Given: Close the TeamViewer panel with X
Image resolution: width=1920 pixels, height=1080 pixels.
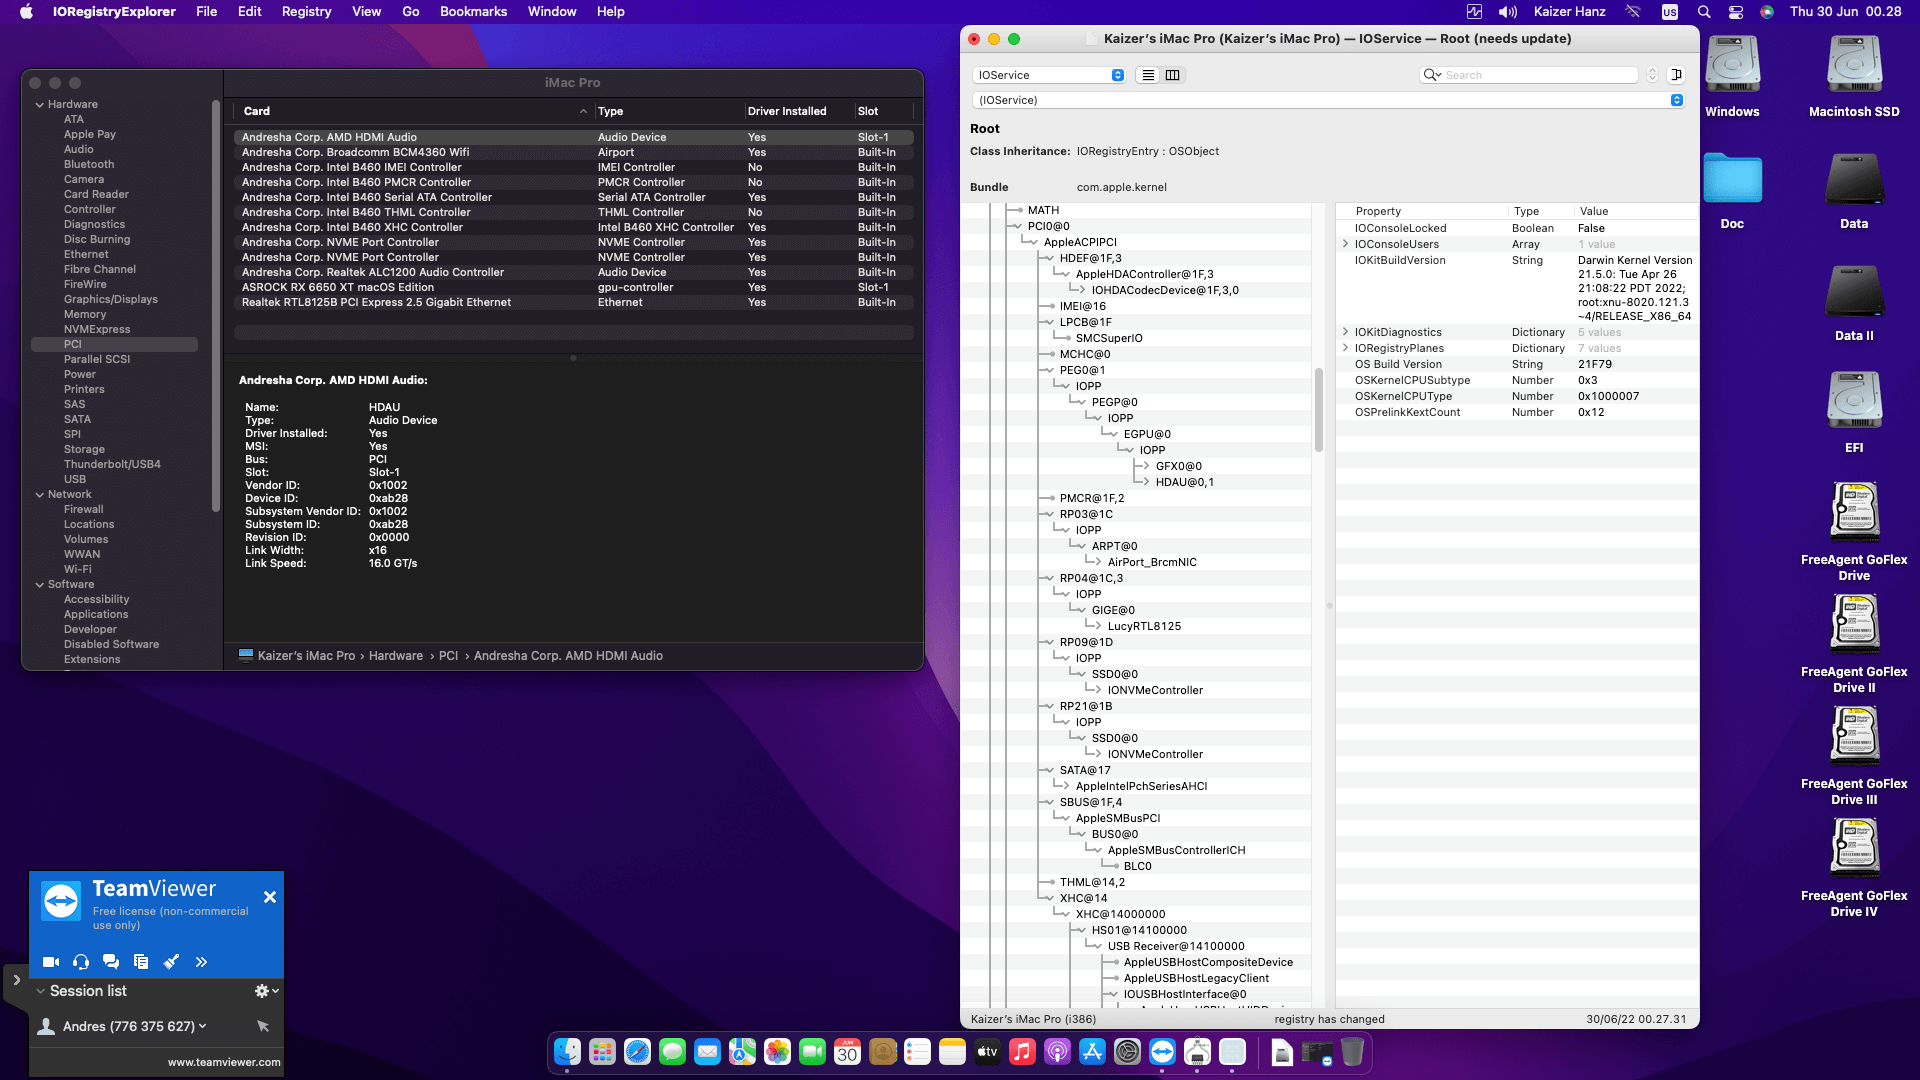Looking at the screenshot, I should tap(270, 897).
